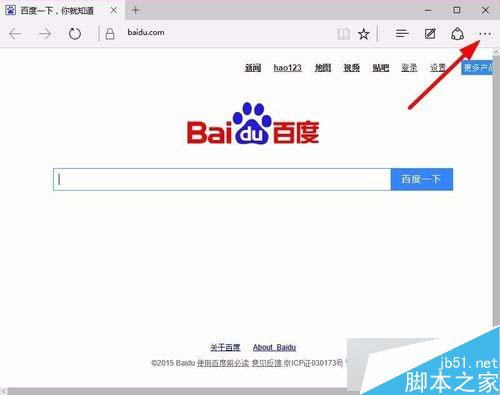Click the 登录 login link
500x395 pixels.
pyautogui.click(x=409, y=68)
